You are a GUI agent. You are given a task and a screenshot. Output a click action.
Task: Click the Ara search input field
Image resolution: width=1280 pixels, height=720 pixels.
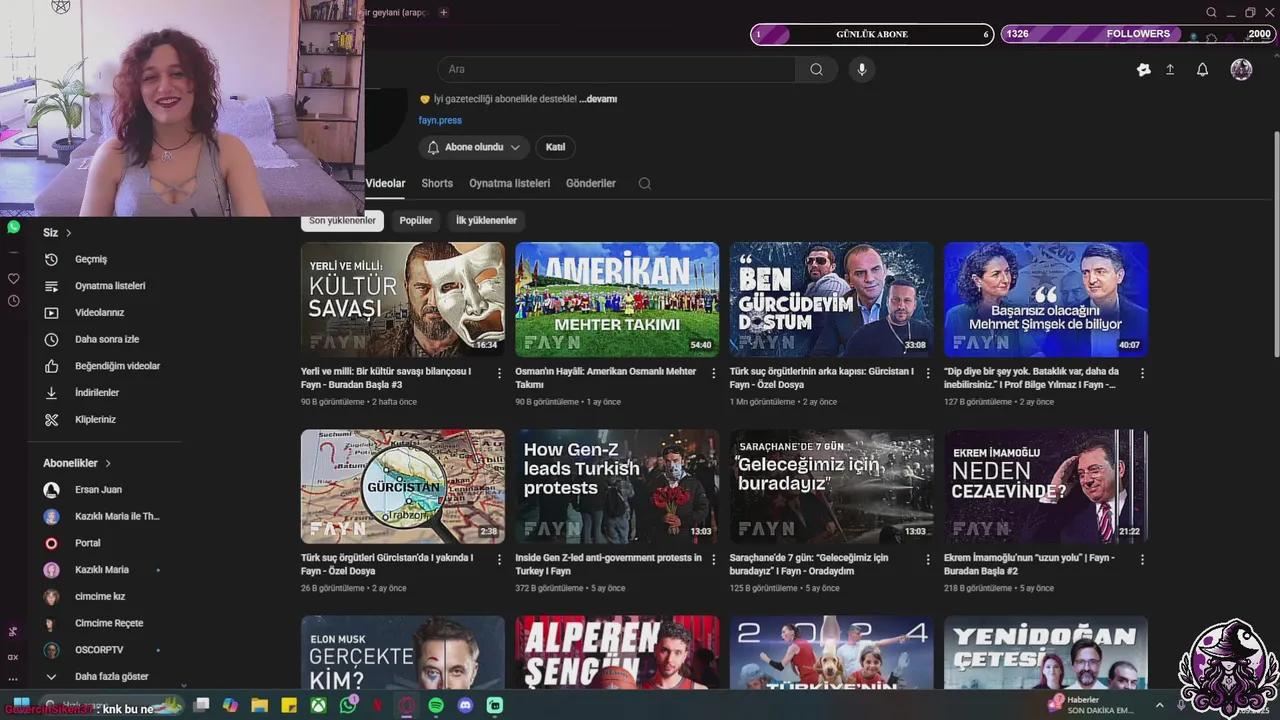point(617,69)
